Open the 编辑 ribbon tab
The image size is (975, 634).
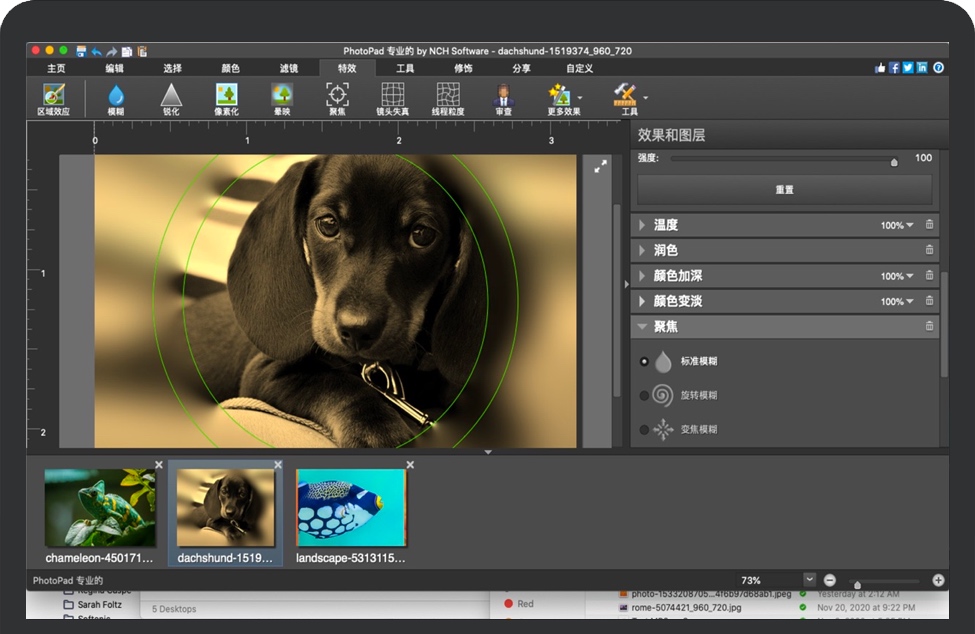tap(114, 68)
